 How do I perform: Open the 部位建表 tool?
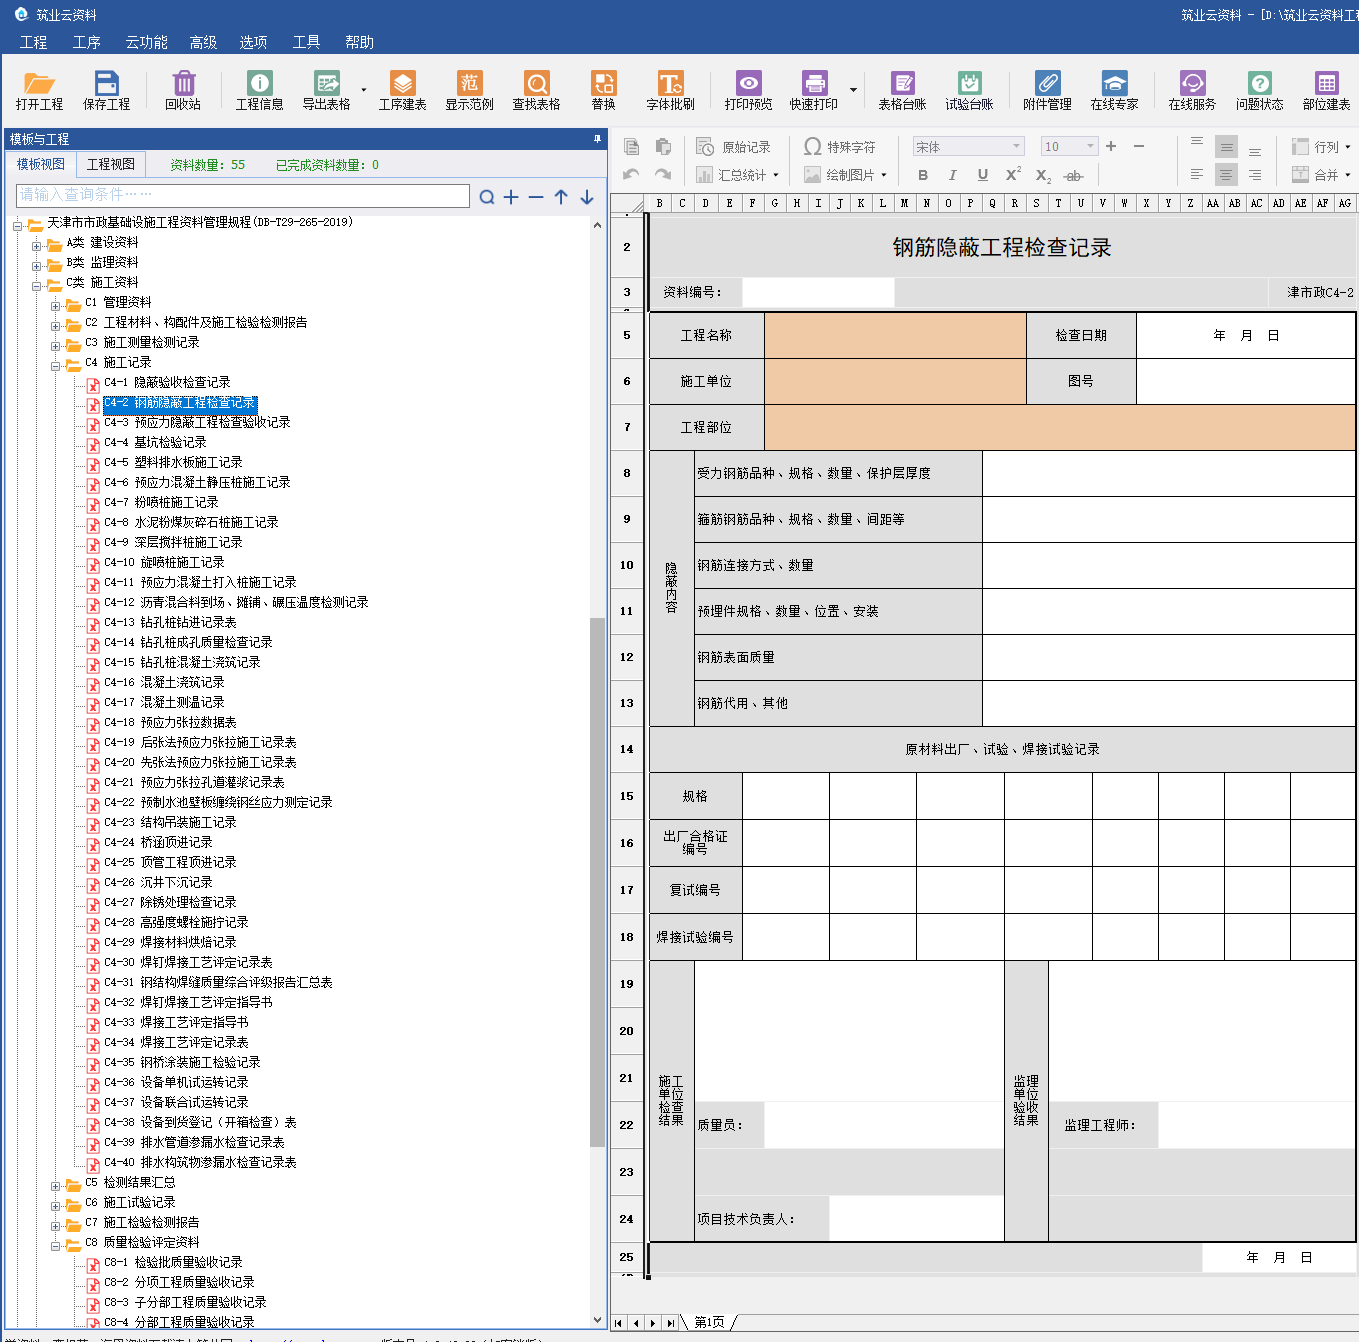tap(1326, 90)
